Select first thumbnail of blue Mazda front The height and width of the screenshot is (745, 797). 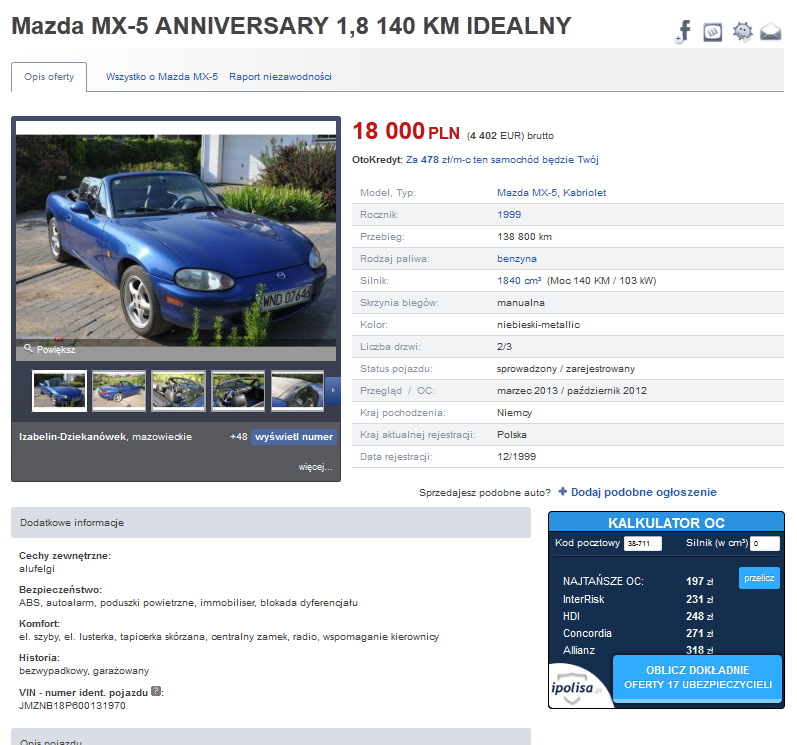coord(59,390)
